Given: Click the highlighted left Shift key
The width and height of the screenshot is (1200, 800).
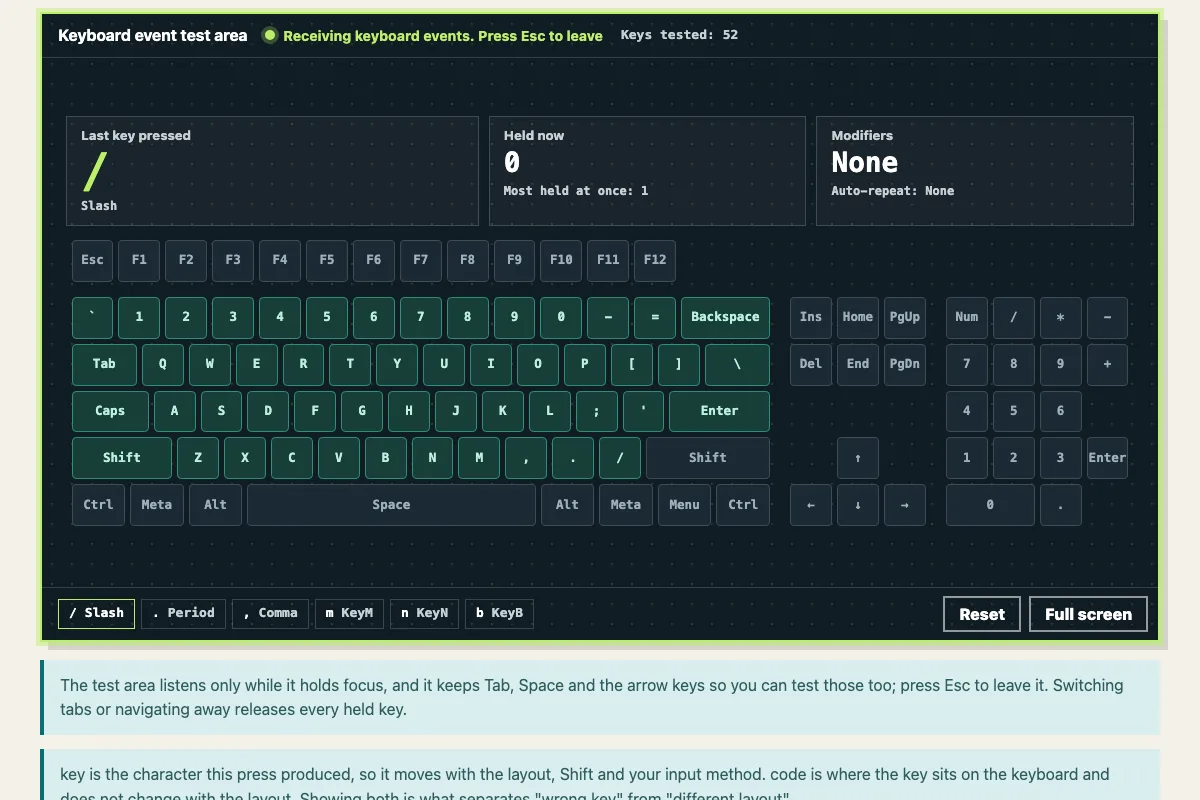Looking at the screenshot, I should (122, 458).
